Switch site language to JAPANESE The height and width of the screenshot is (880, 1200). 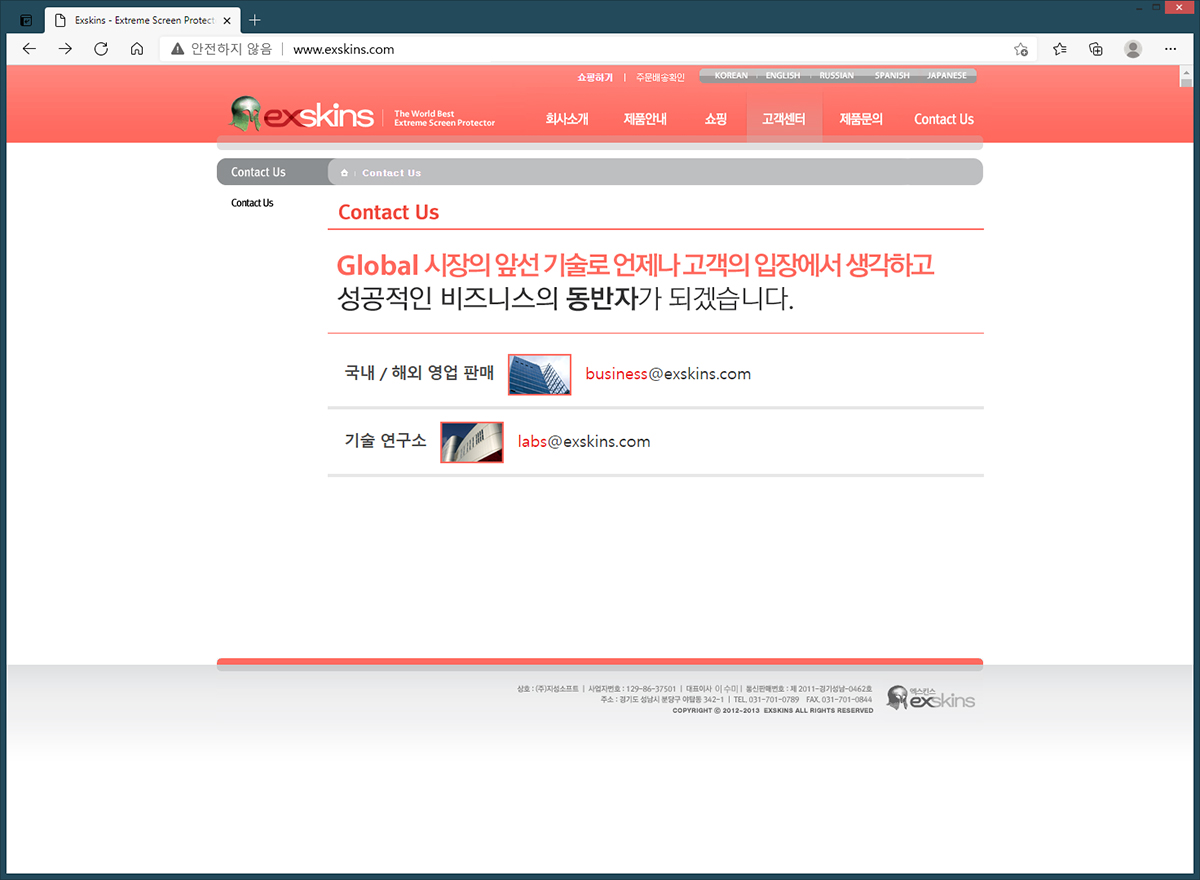coord(946,76)
